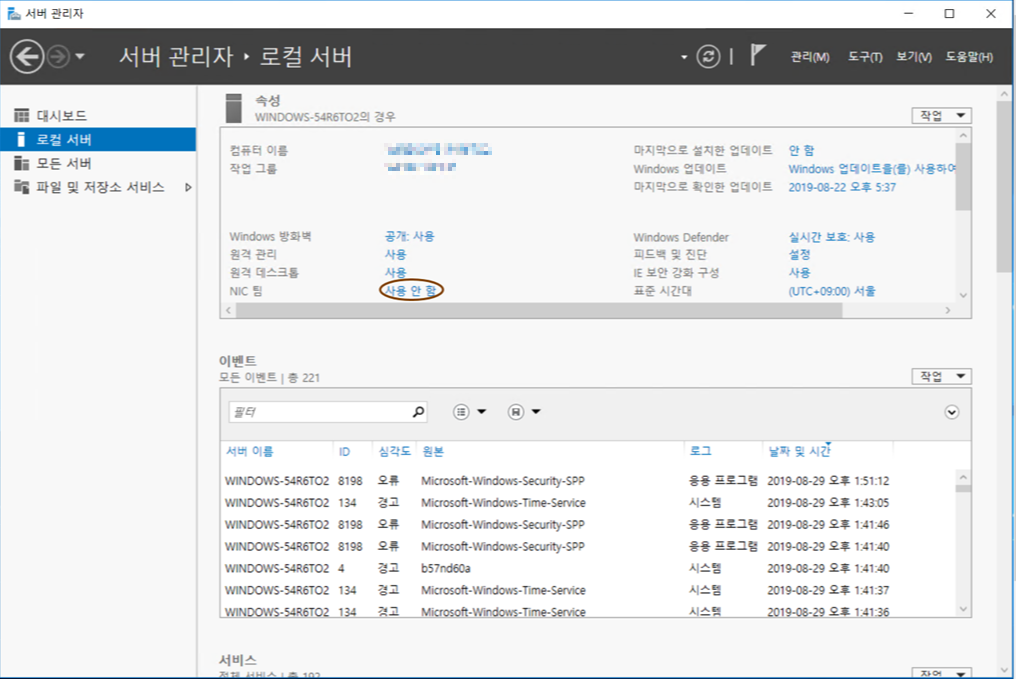Open the 도구(T) menu

pyautogui.click(x=865, y=57)
